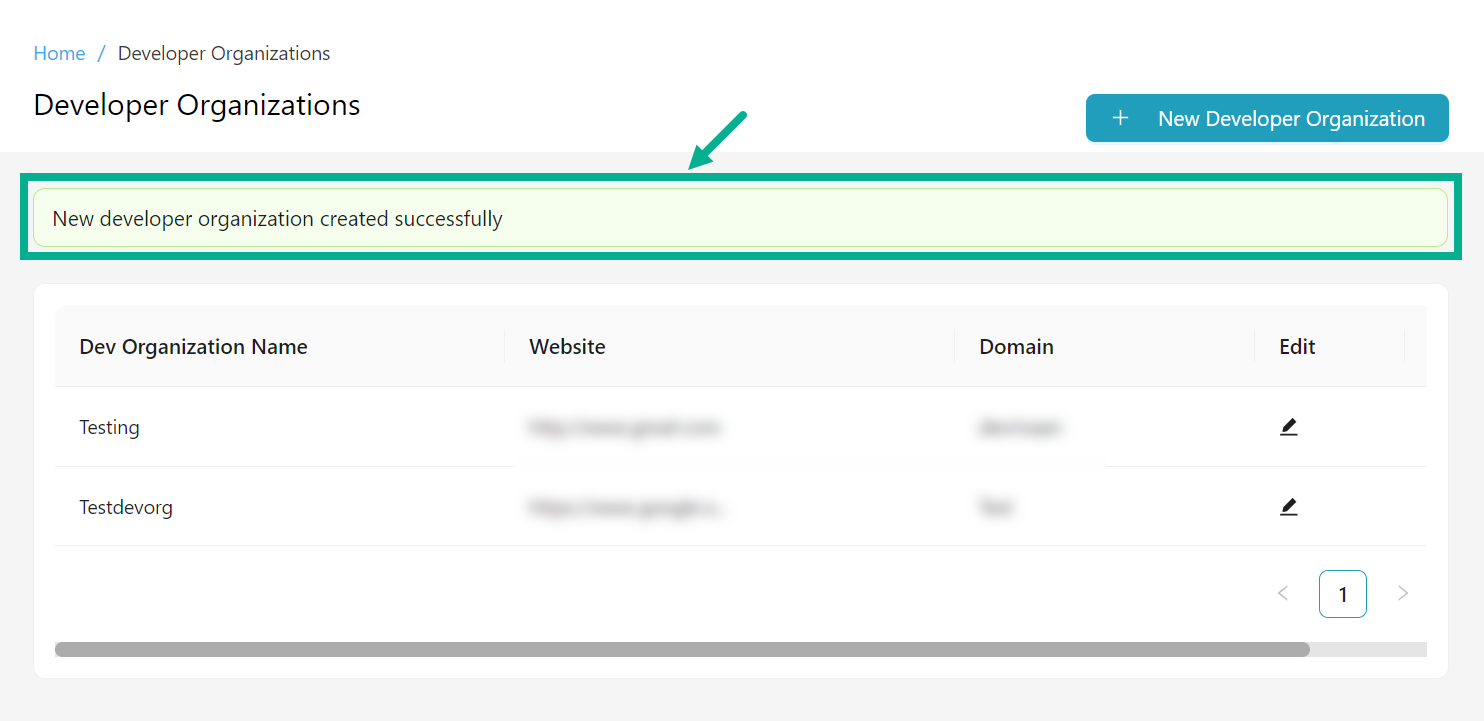Click the Edit column header
Viewport: 1484px width, 721px height.
(1297, 347)
